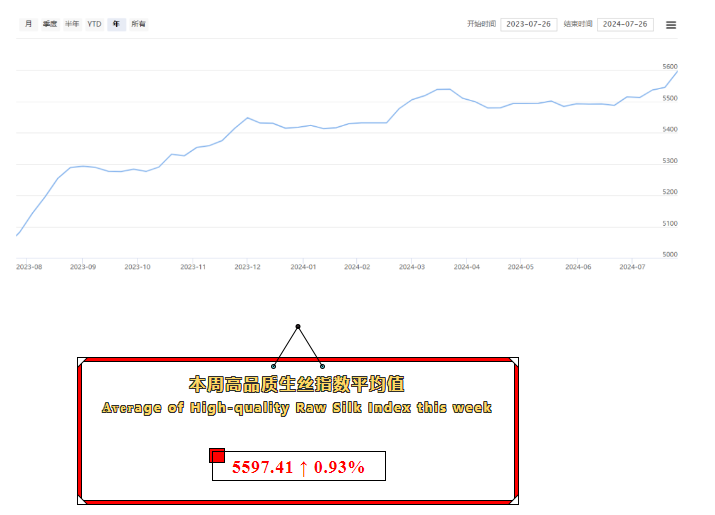Select the 年 (year) range option
This screenshot has width=715, height=515.
(117, 24)
